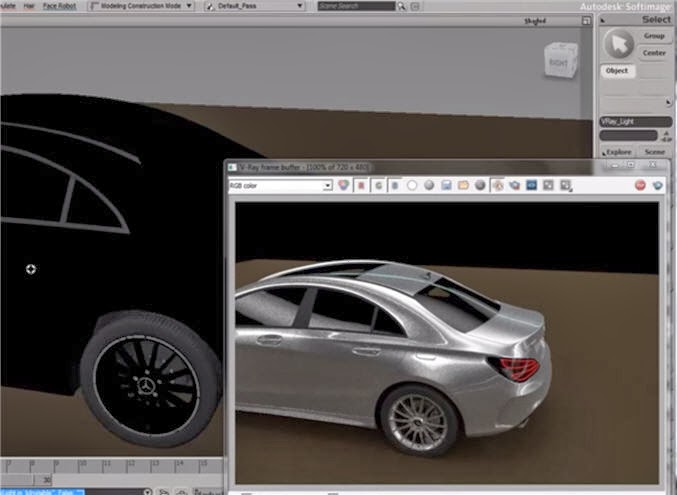
Task: Load an image with the folder icon
Action: pos(463,185)
